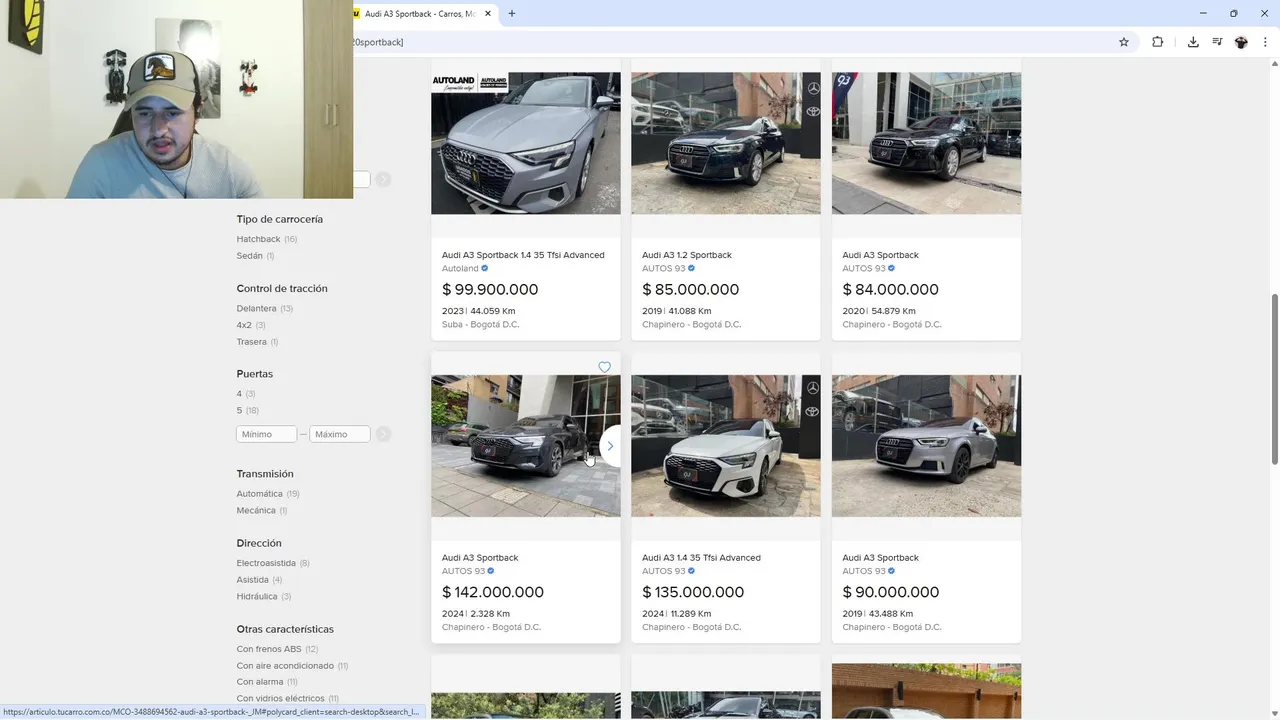Open the browser extensions menu
Viewport: 1280px width, 720px height.
1158,42
